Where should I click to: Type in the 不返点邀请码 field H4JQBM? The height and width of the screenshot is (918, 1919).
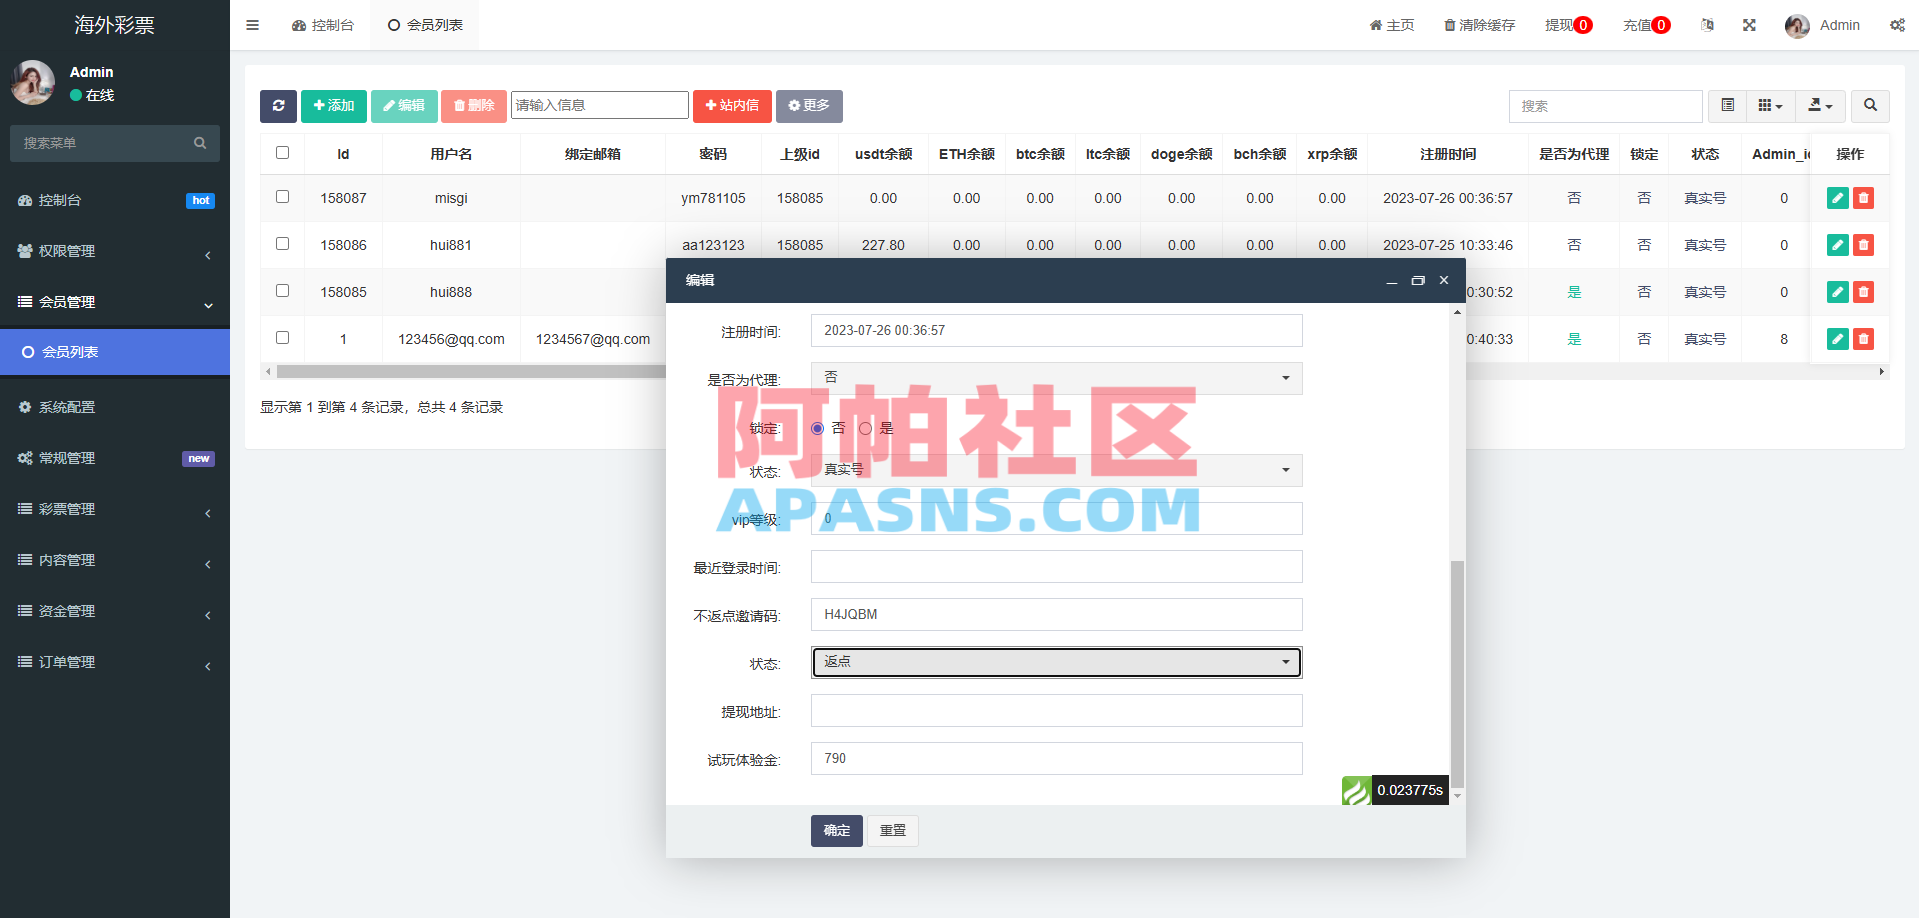click(x=1056, y=614)
